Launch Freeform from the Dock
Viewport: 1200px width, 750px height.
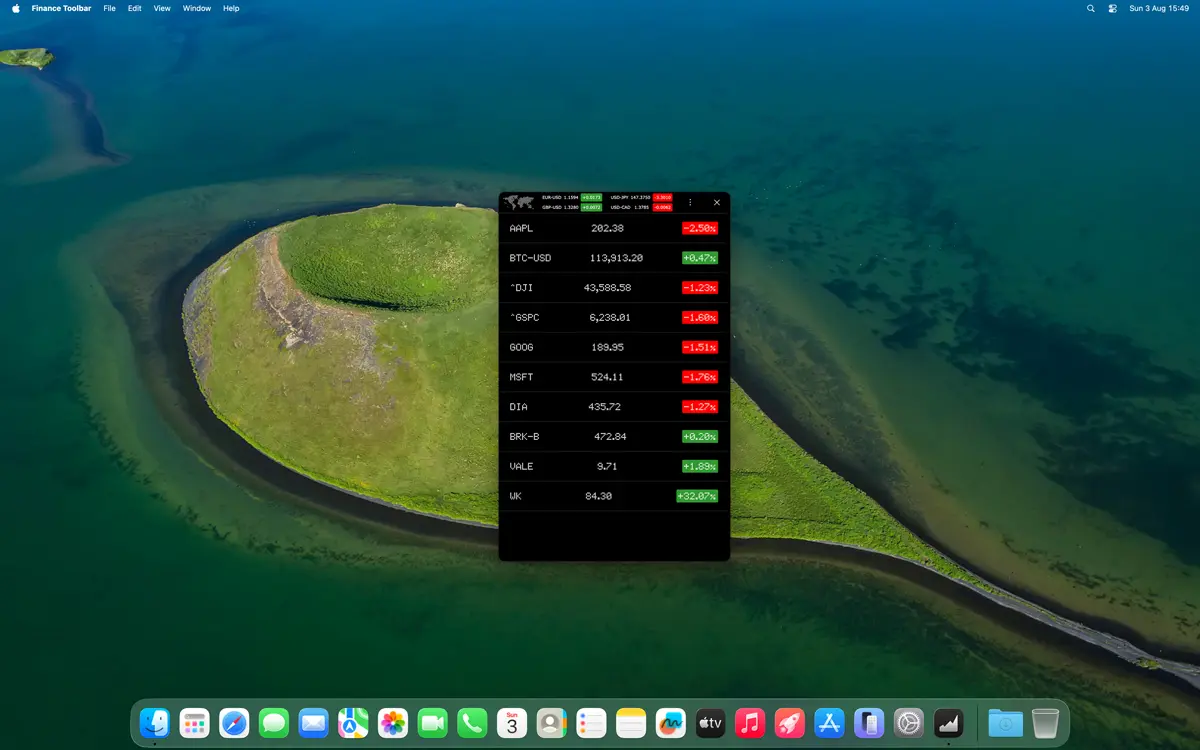tap(670, 722)
